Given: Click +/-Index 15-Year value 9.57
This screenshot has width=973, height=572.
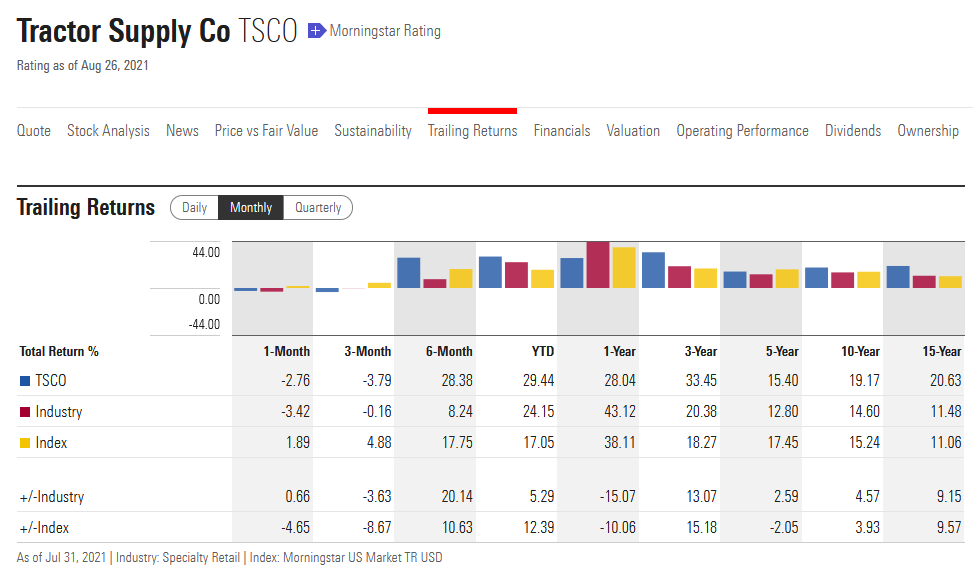Looking at the screenshot, I should coord(949,527).
